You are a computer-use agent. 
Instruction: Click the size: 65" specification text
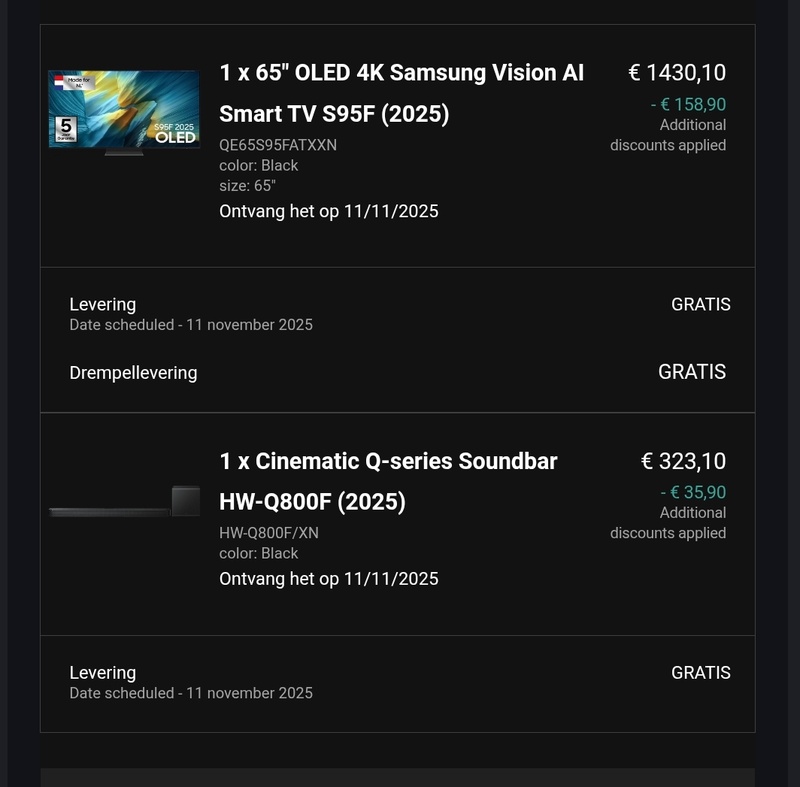pyautogui.click(x=247, y=185)
